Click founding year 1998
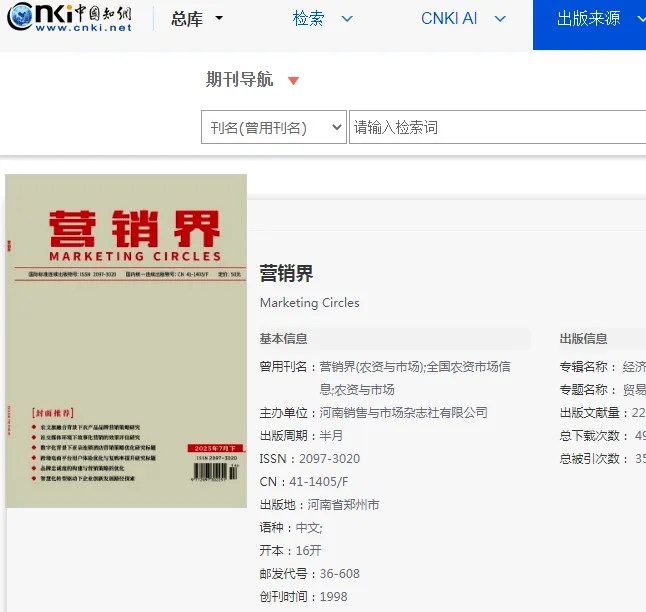 coord(334,597)
